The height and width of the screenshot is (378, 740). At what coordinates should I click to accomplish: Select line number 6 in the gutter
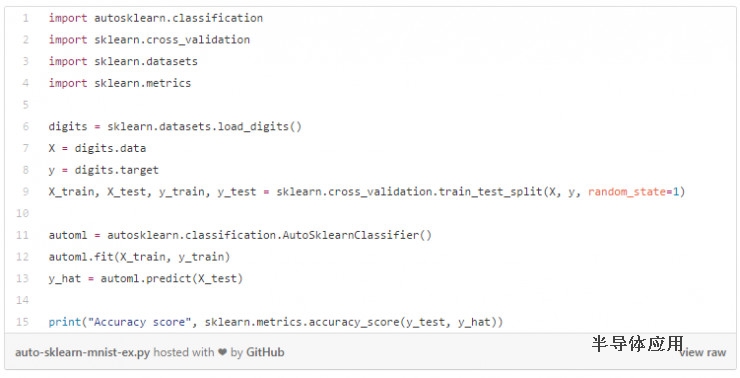tap(25, 126)
